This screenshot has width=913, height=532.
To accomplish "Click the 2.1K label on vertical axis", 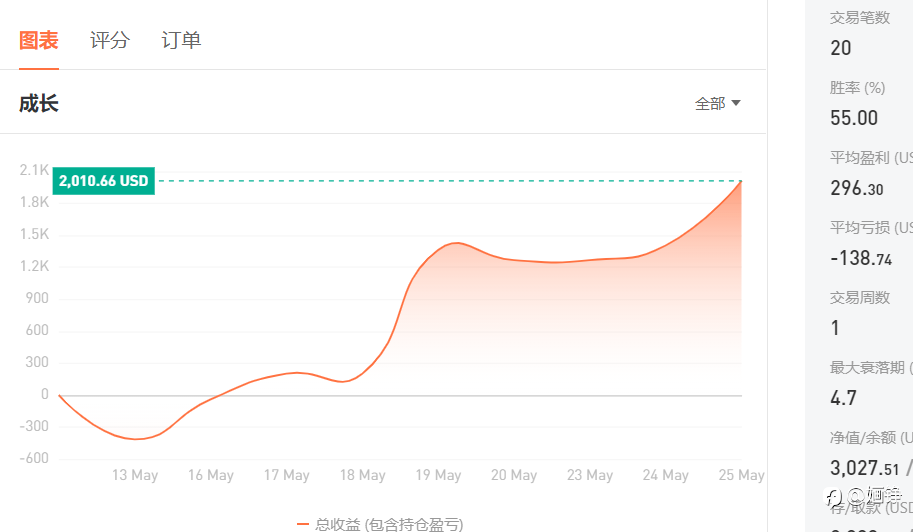I will [34, 170].
